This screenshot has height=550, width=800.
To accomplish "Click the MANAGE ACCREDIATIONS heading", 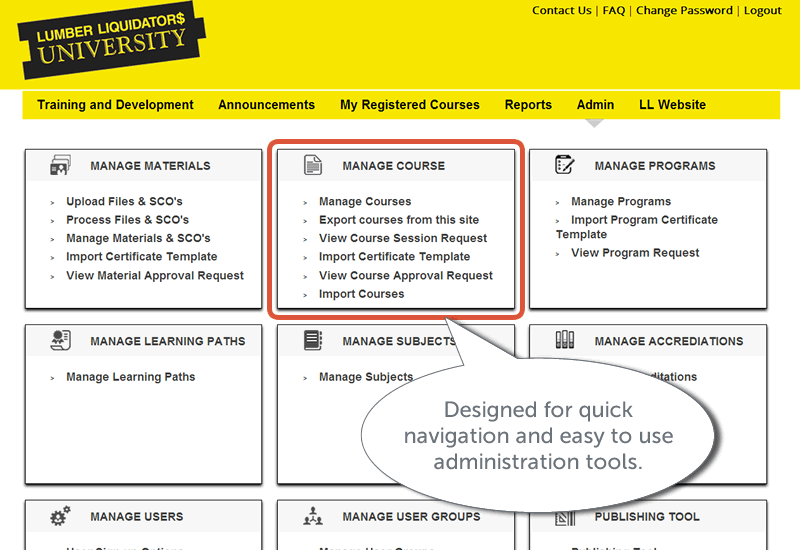I will 668,341.
